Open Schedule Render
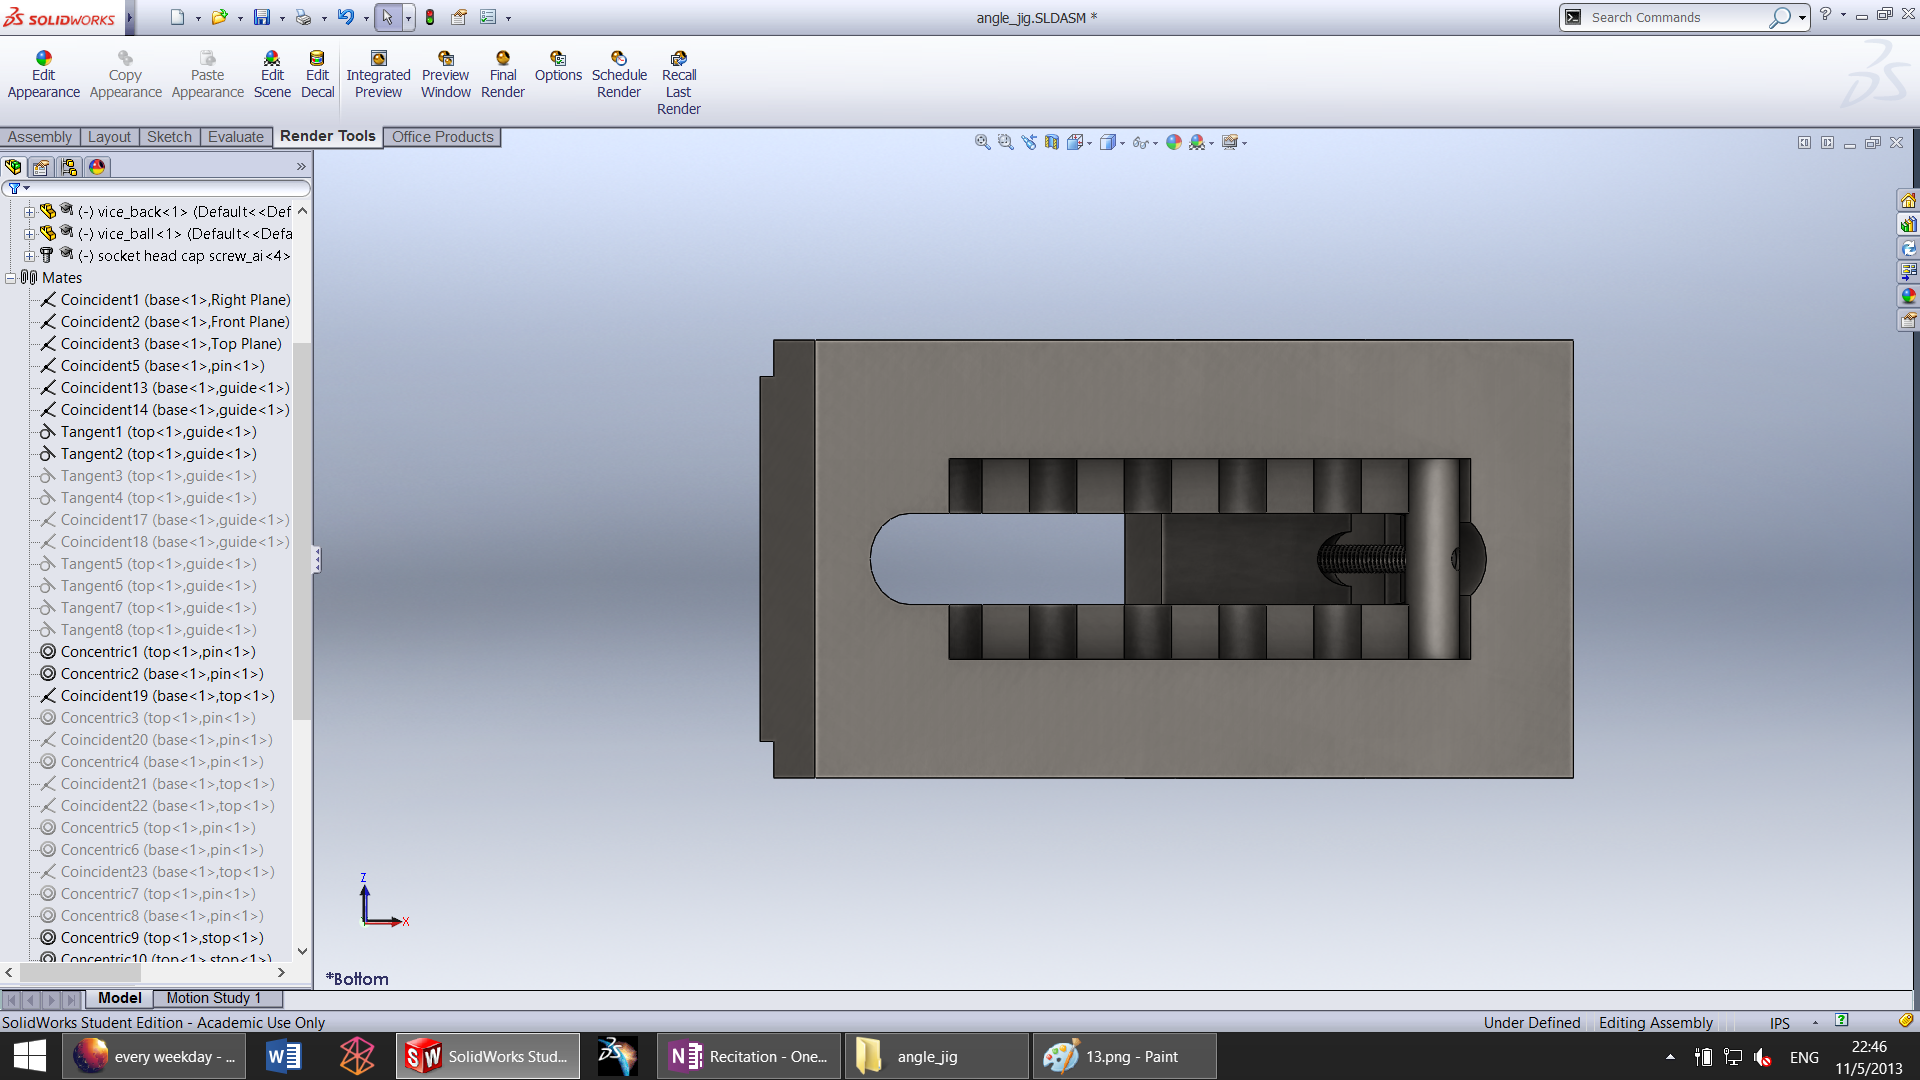The width and height of the screenshot is (1920, 1080). click(619, 75)
